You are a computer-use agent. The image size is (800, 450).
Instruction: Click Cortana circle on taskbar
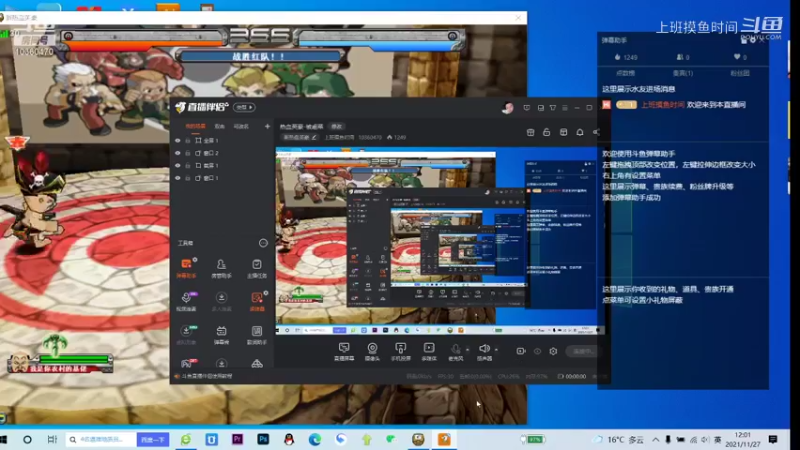pos(27,439)
